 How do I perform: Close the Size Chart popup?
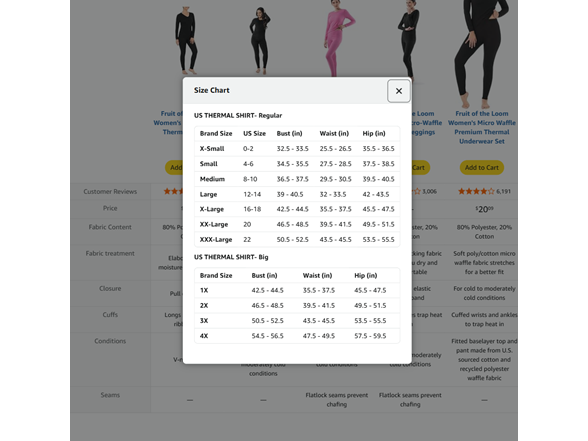(x=399, y=91)
